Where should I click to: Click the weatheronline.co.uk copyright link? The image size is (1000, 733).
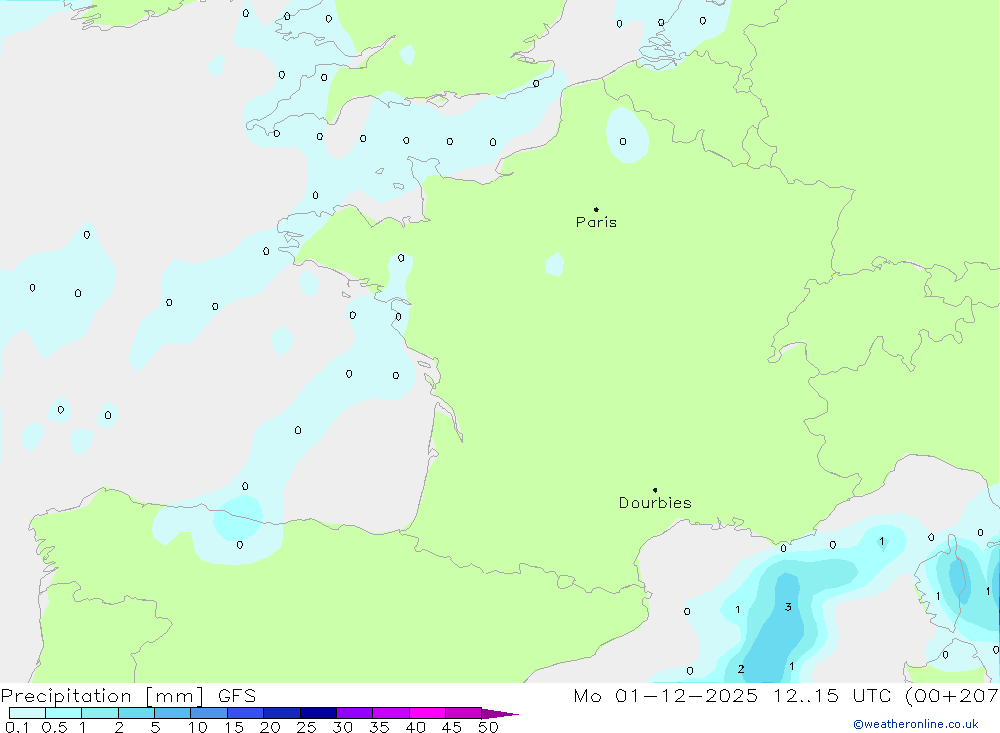(916, 724)
